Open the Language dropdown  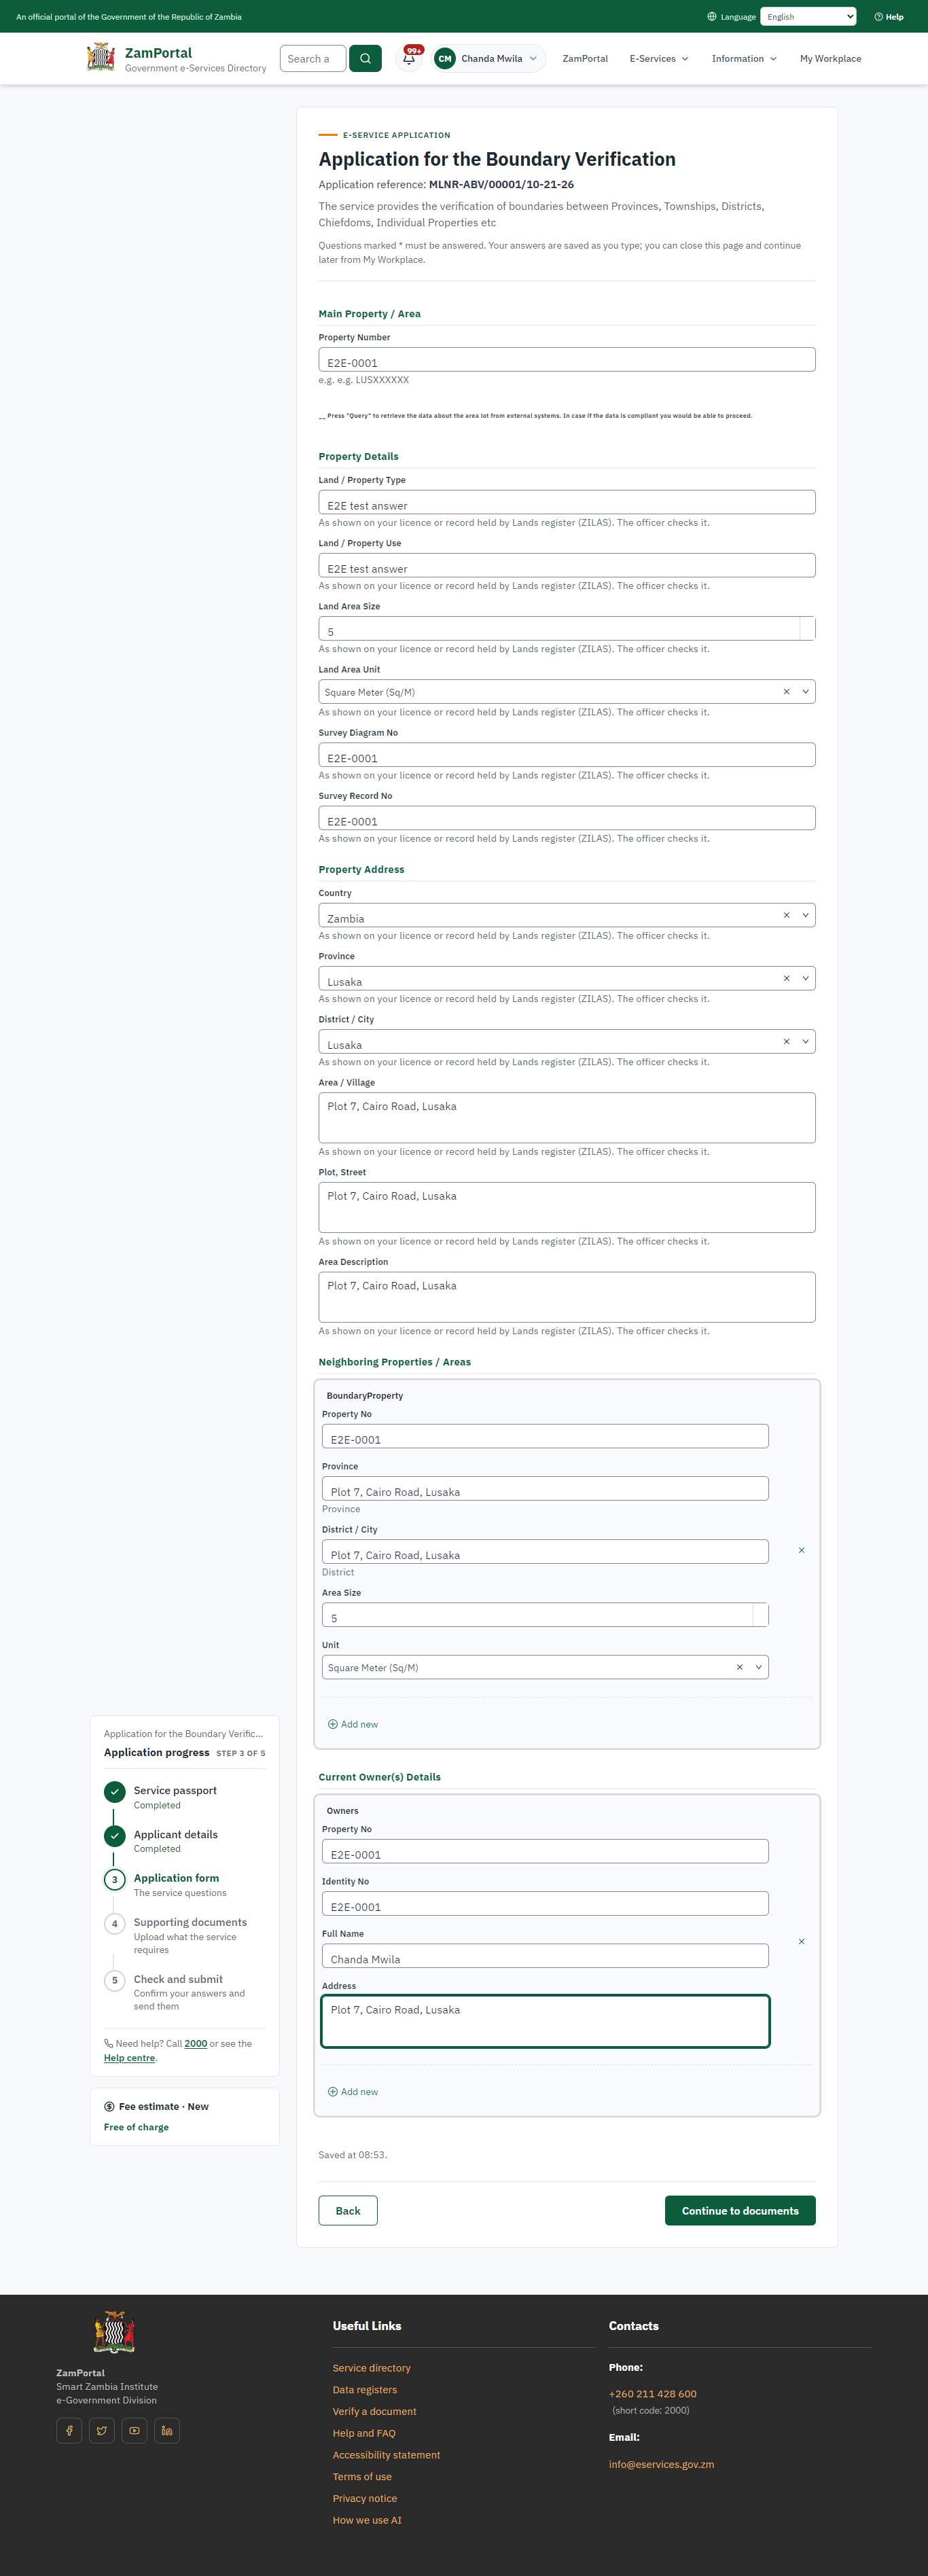pyautogui.click(x=808, y=17)
